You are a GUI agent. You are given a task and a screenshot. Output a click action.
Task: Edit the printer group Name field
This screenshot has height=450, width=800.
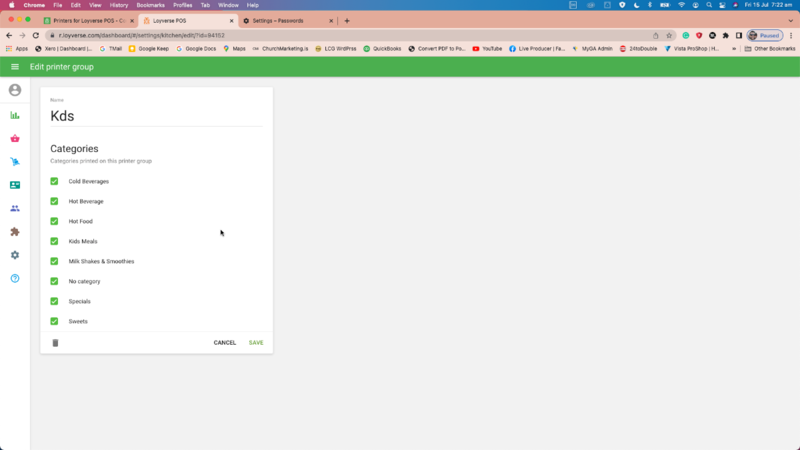[156, 116]
